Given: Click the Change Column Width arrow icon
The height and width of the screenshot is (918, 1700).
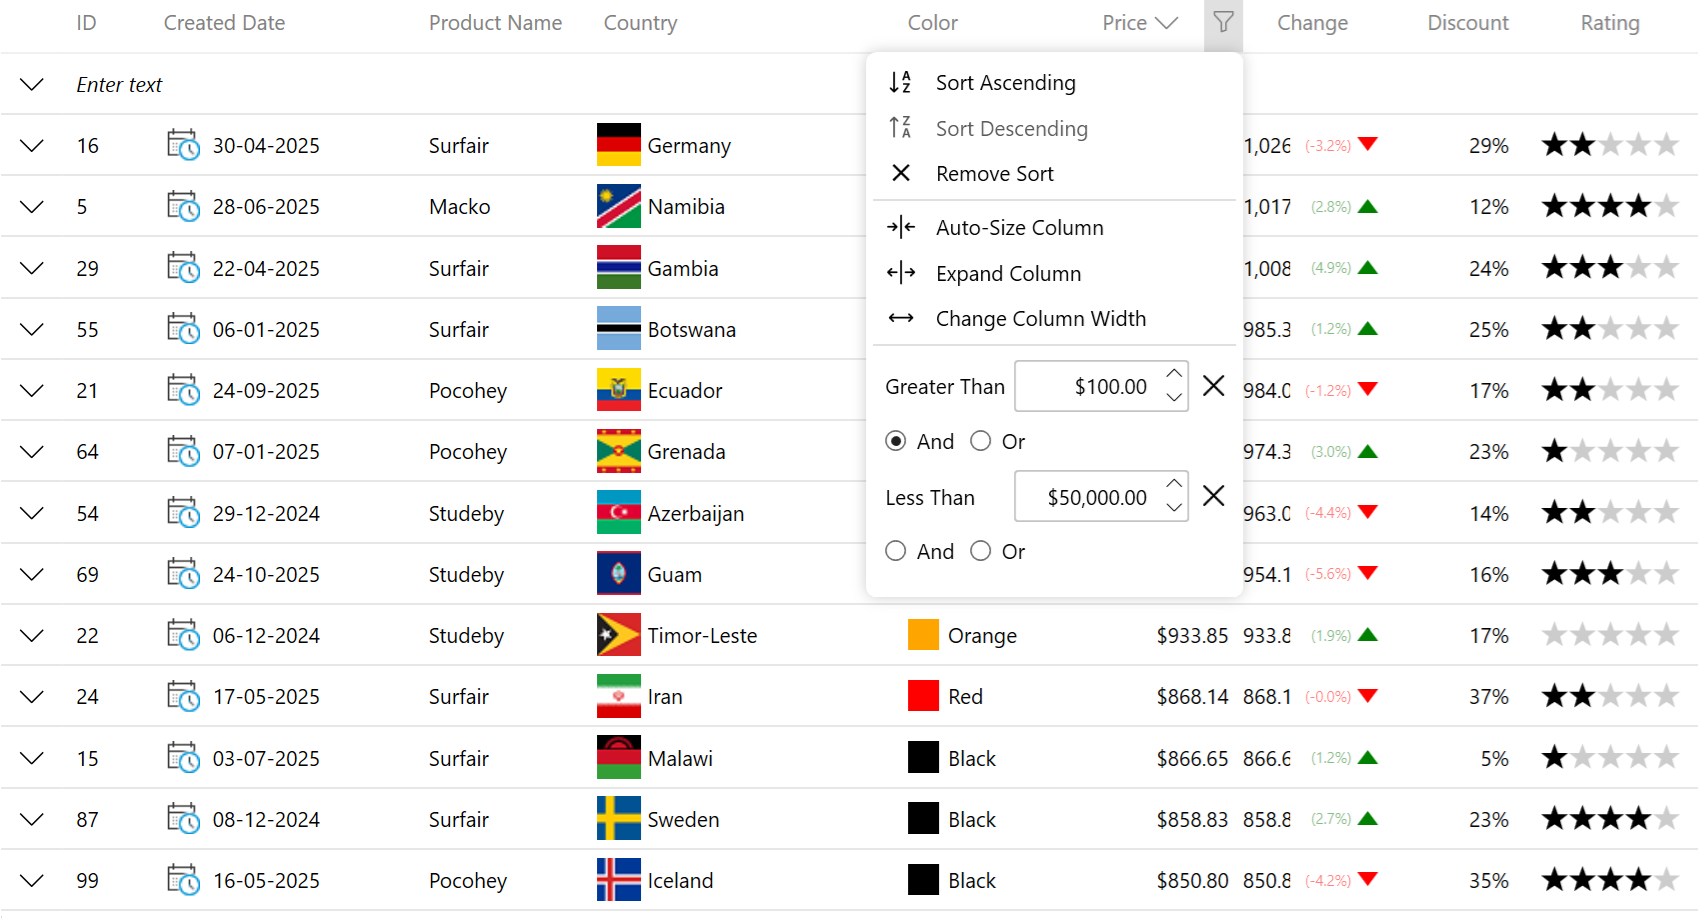Looking at the screenshot, I should pos(900,318).
